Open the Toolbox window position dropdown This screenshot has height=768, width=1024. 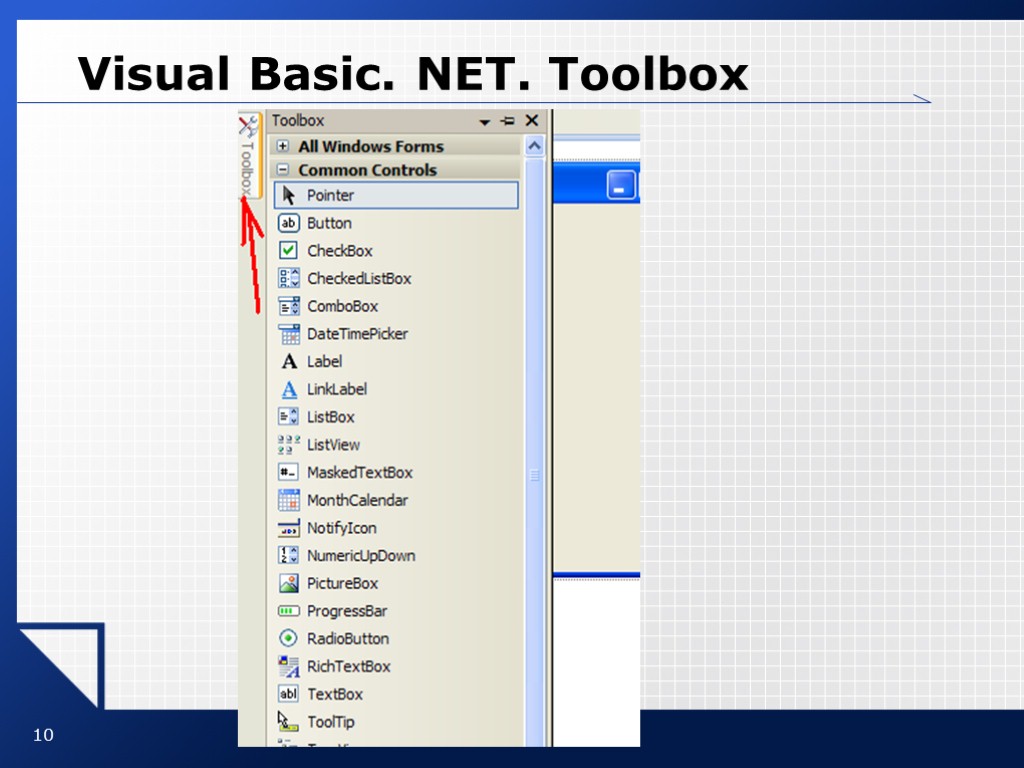tap(485, 122)
